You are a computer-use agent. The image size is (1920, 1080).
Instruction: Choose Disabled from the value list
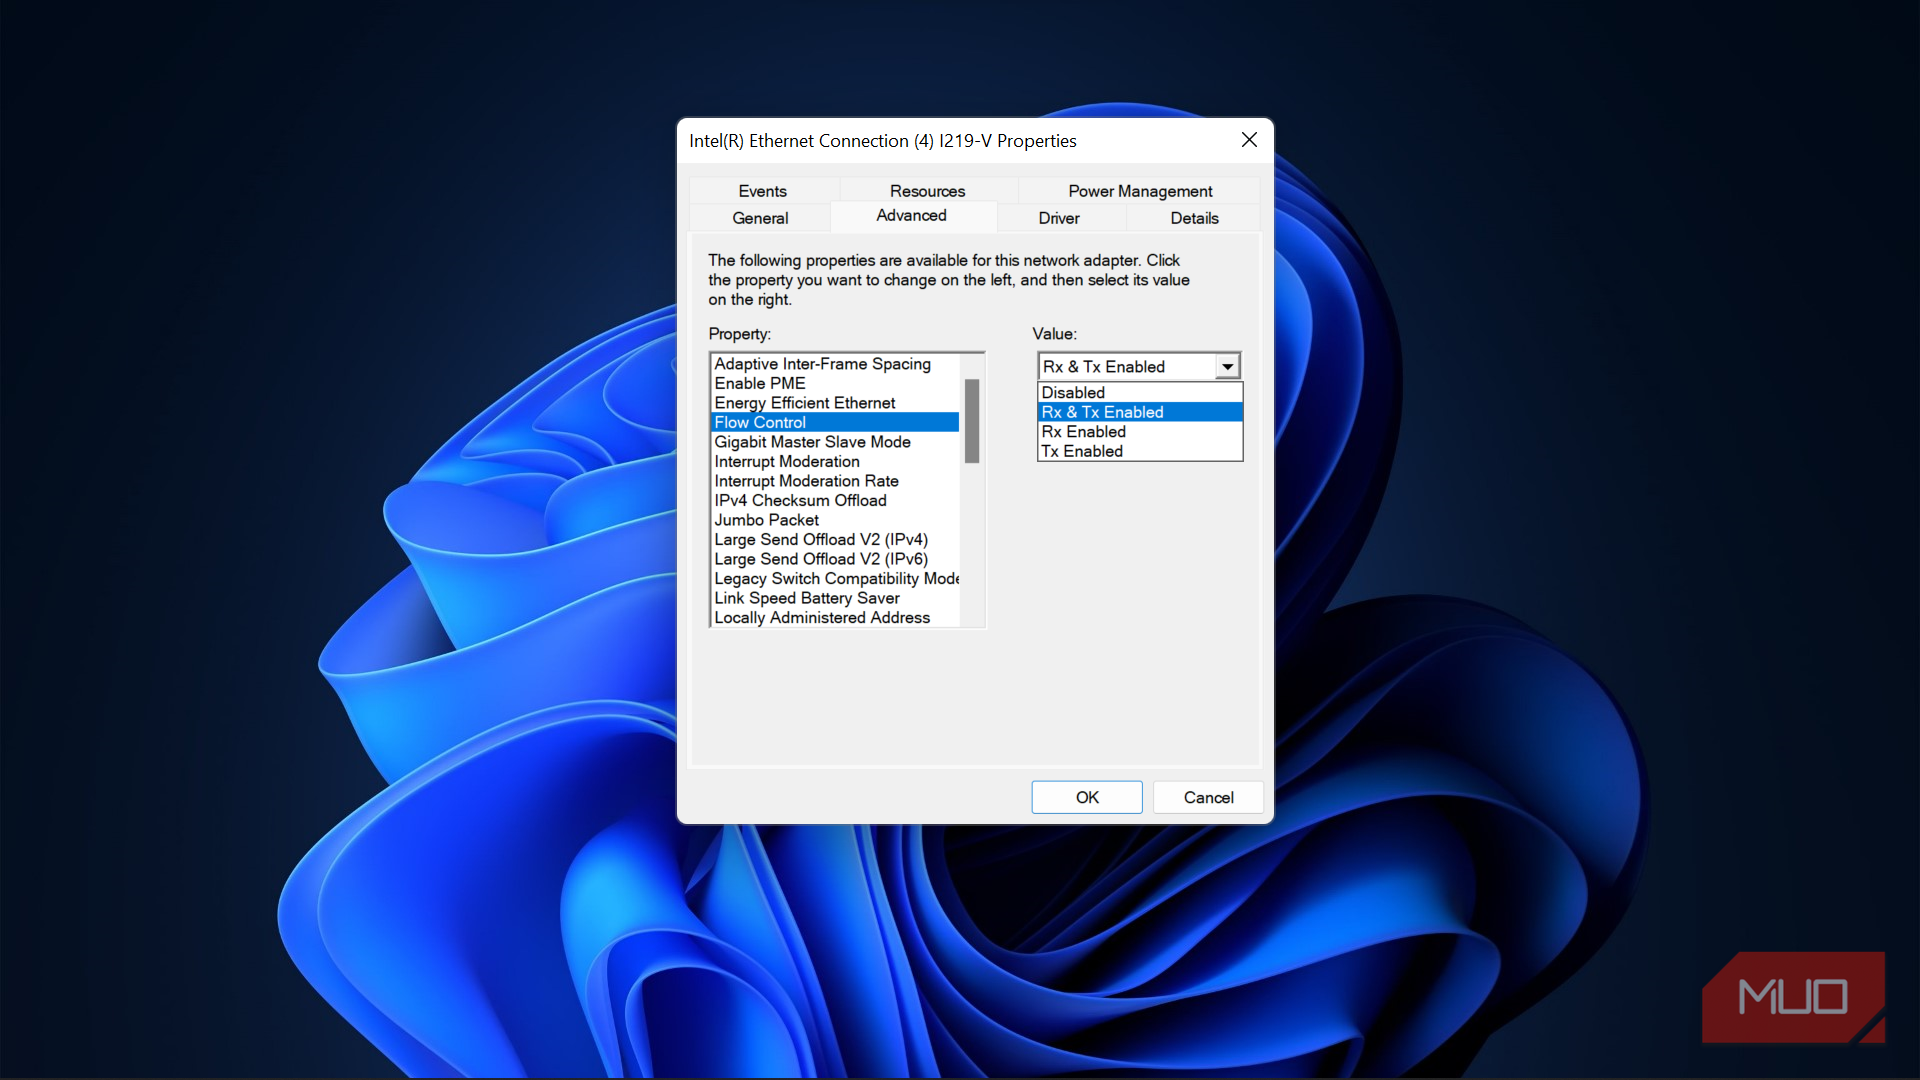tap(1140, 393)
